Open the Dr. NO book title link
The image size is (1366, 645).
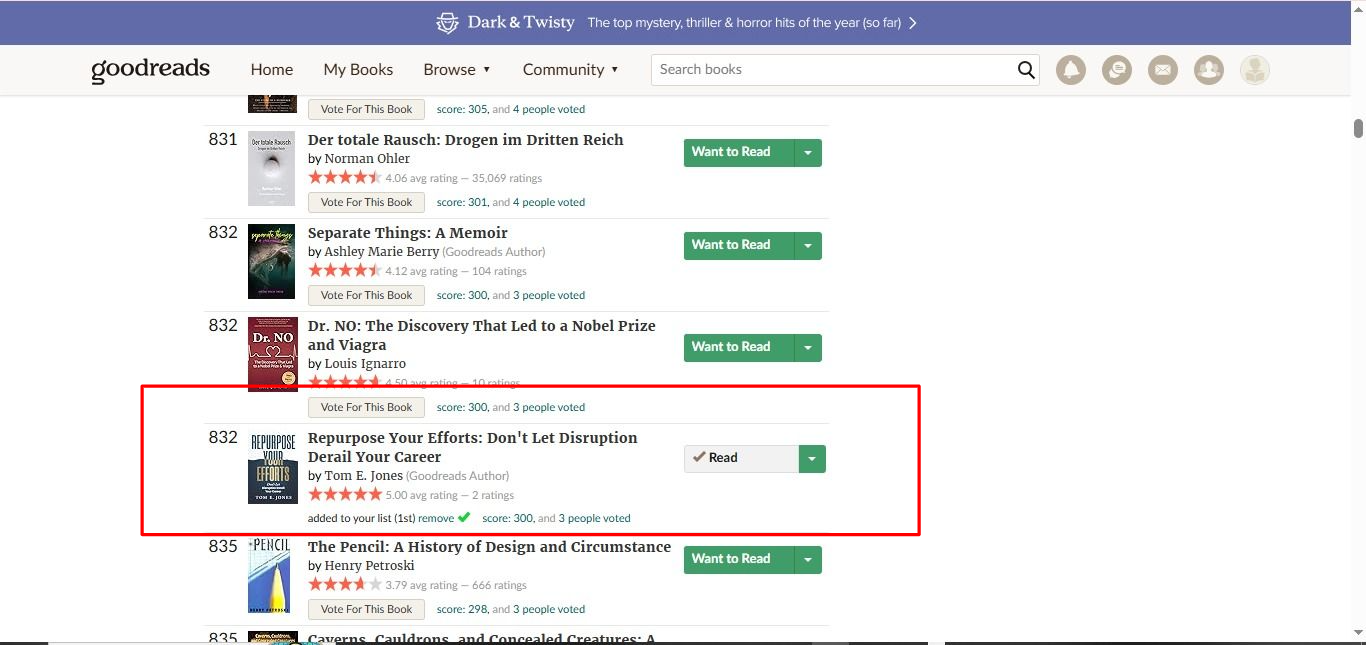(482, 335)
